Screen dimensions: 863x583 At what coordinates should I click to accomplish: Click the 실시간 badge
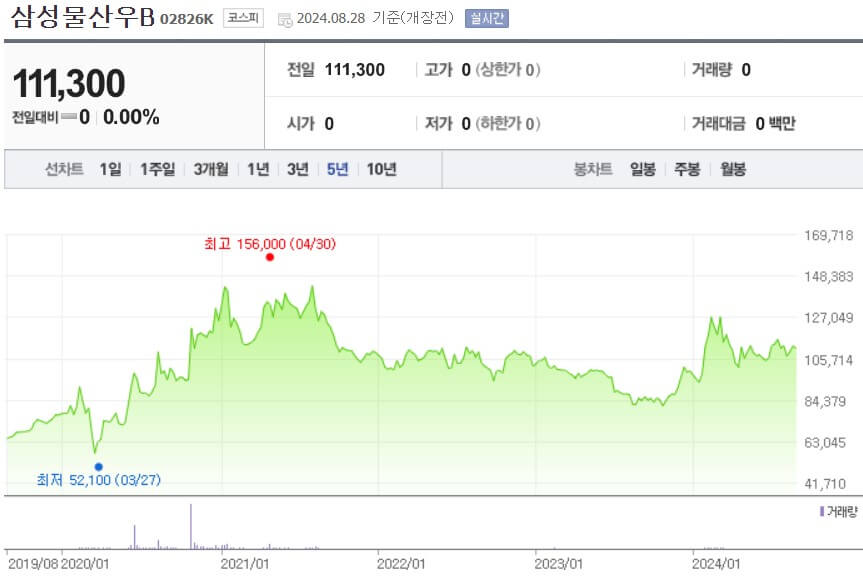(x=487, y=18)
